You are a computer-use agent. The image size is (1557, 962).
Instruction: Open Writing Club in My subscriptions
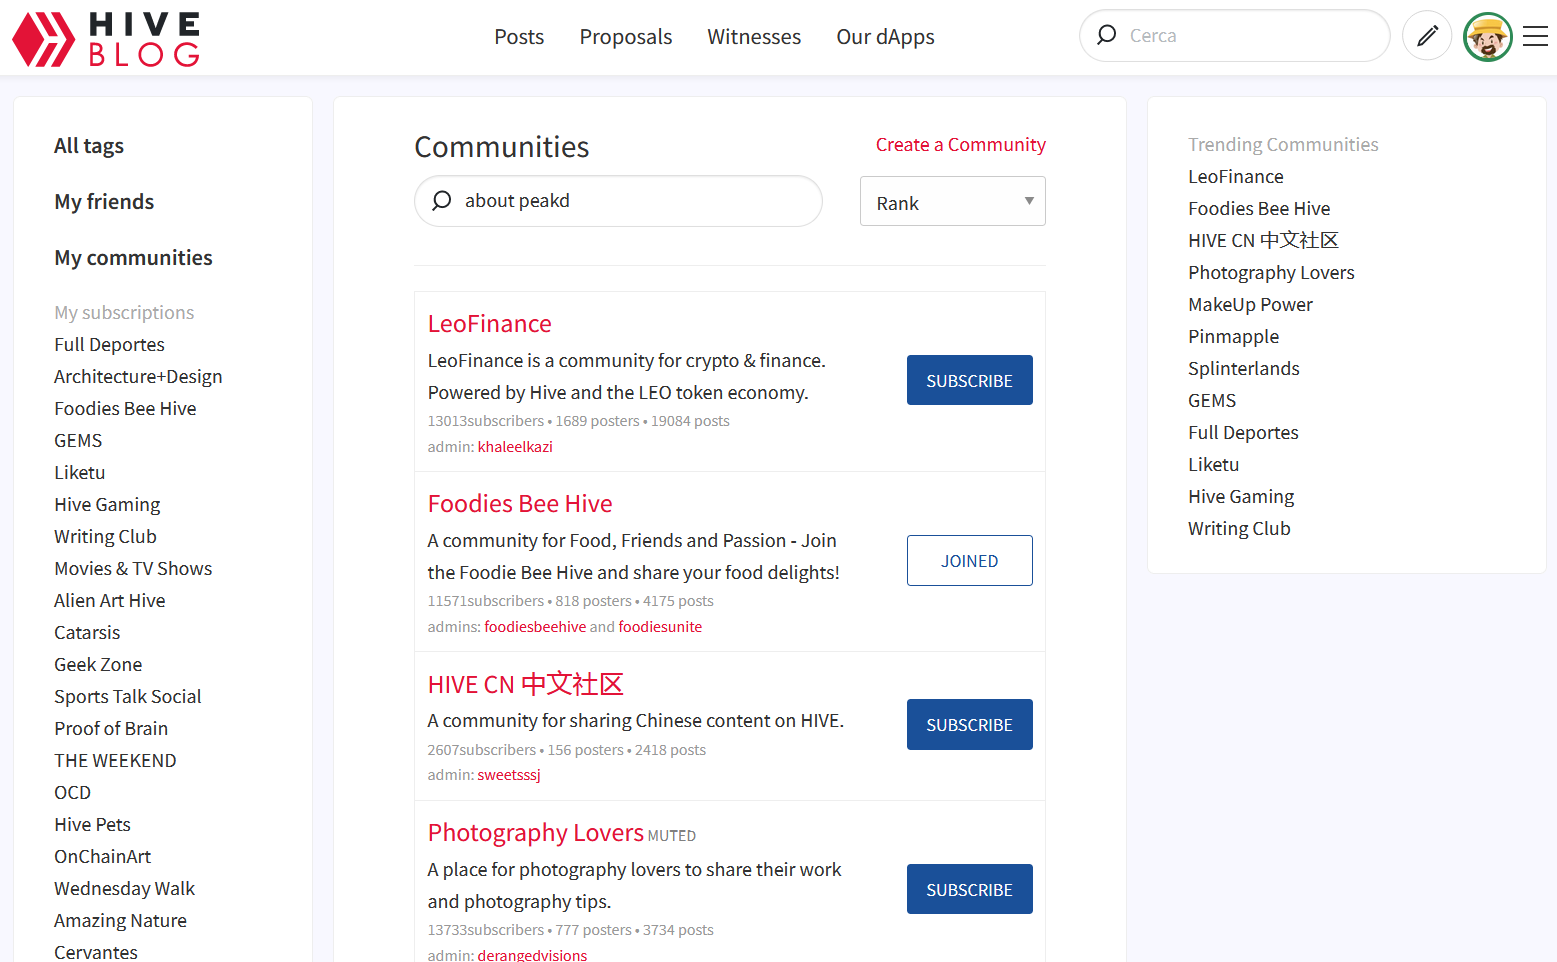tap(105, 537)
